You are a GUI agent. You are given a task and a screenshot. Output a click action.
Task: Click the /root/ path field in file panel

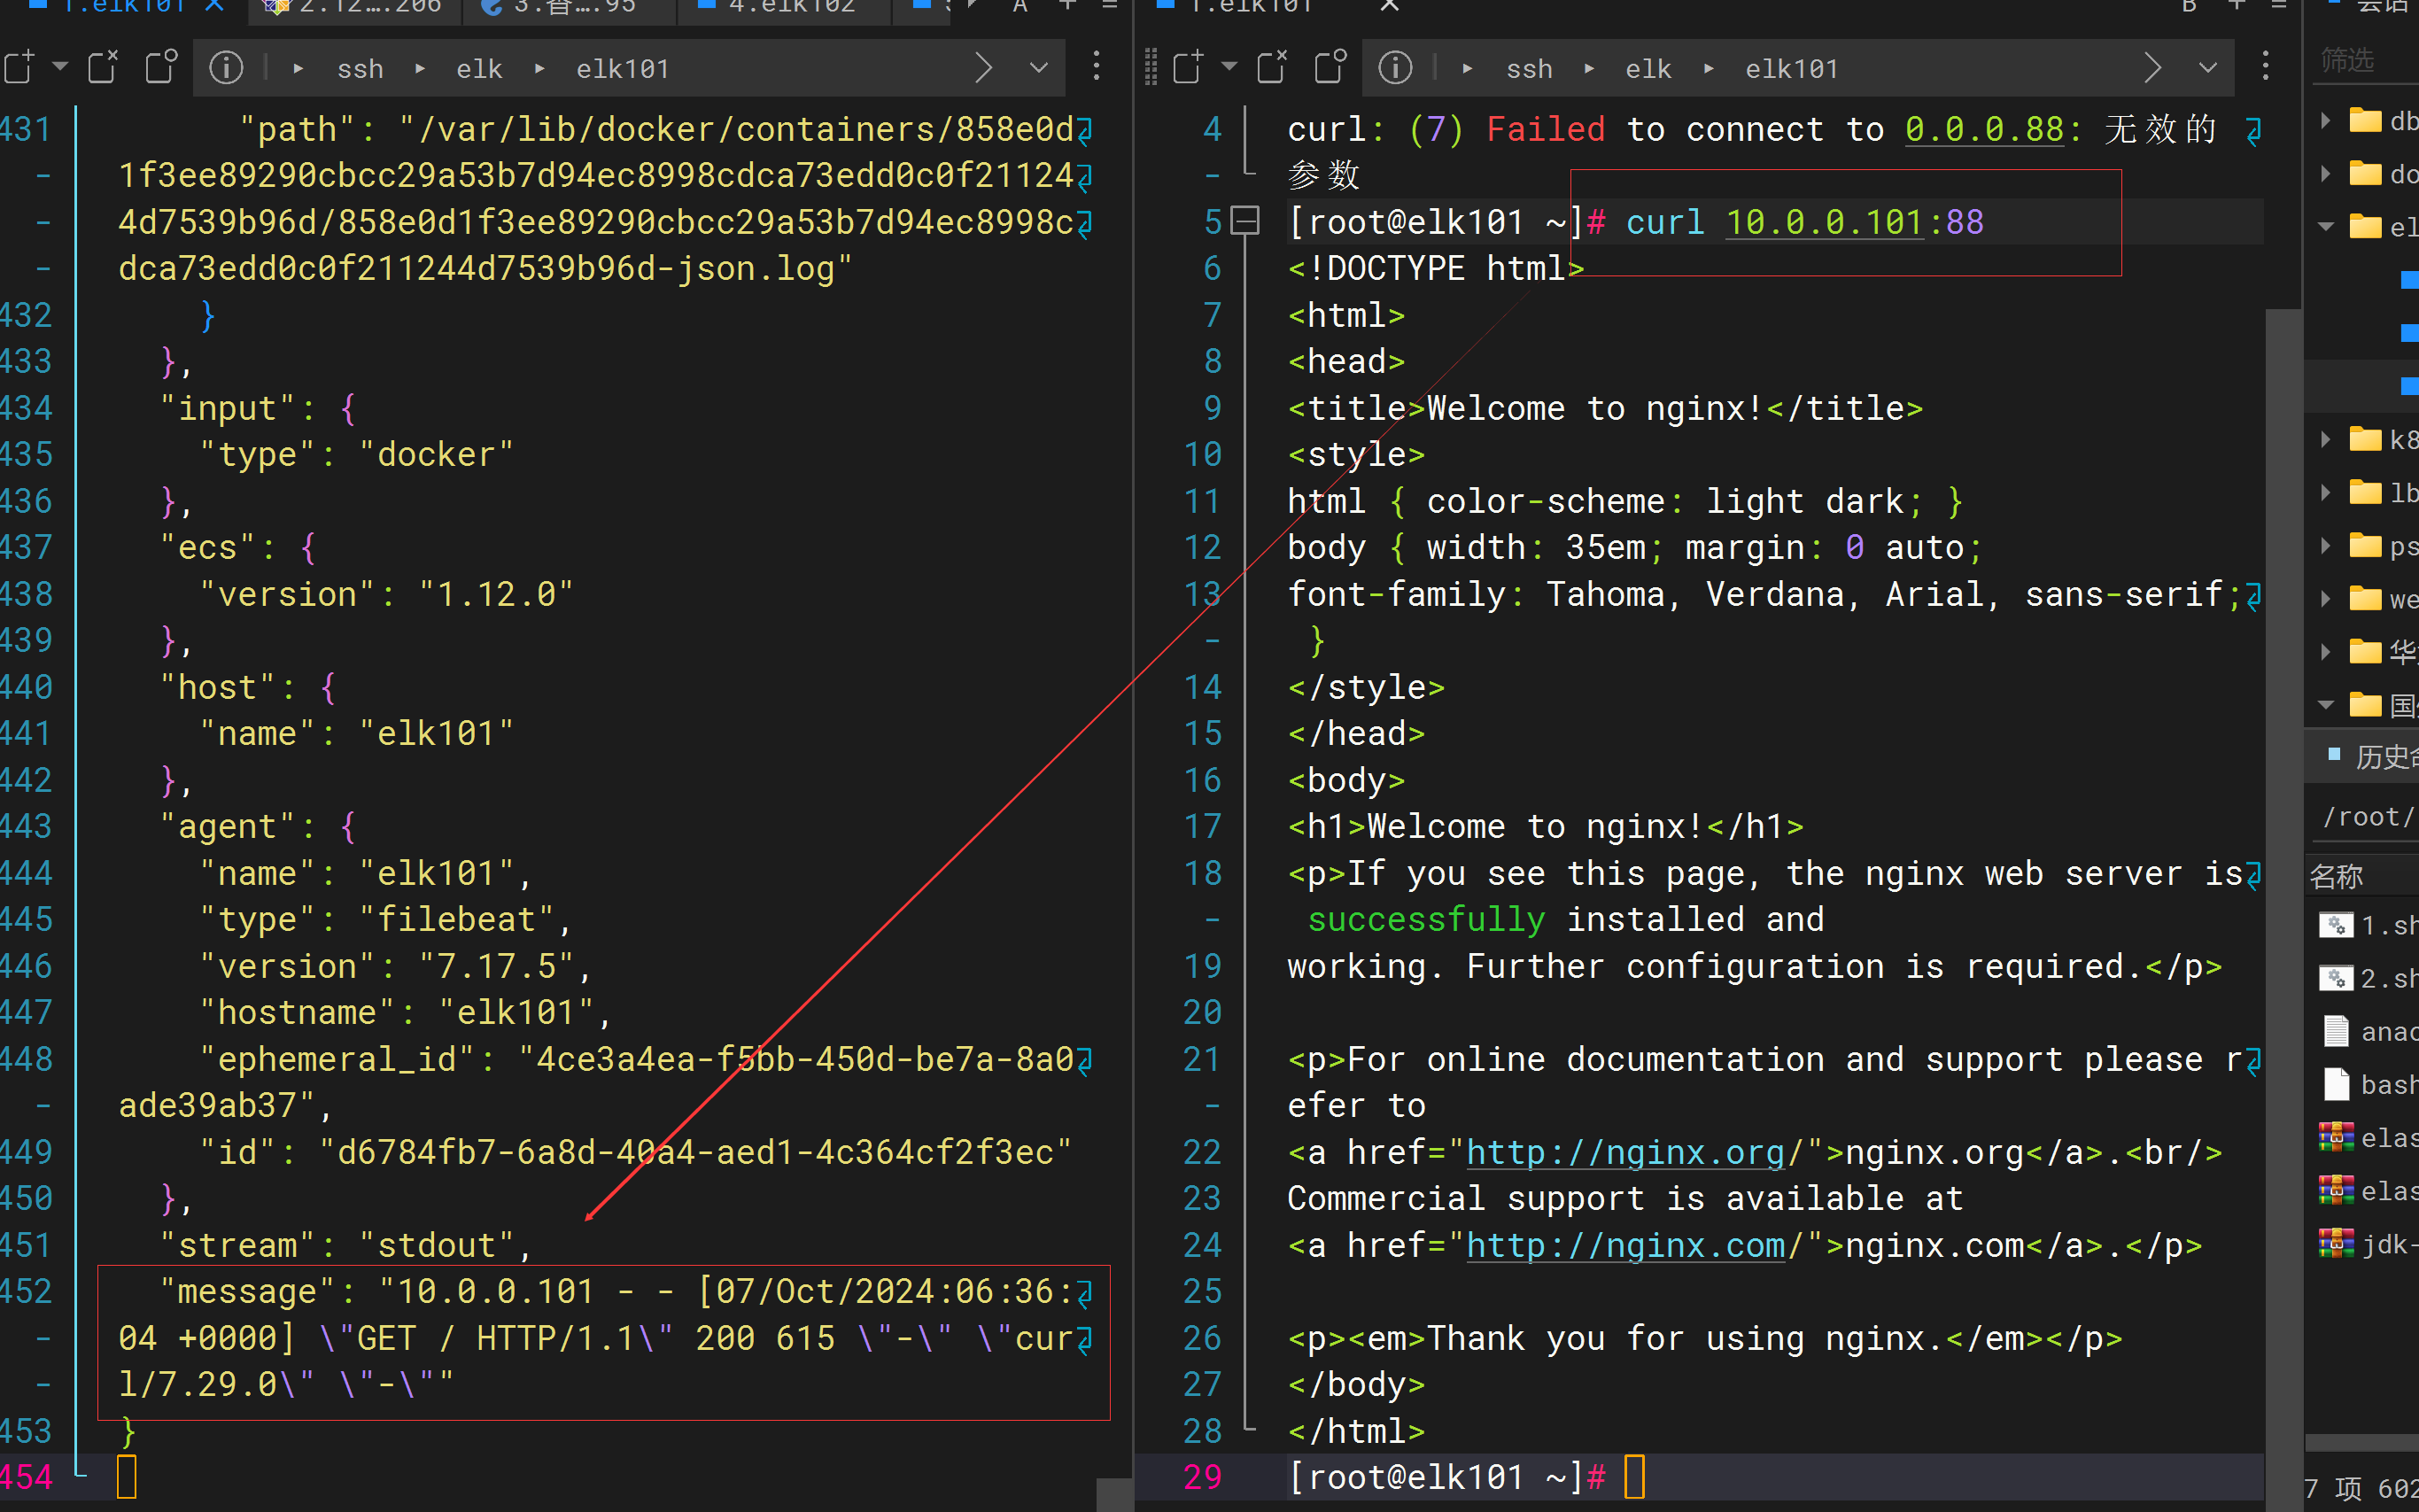2367,817
